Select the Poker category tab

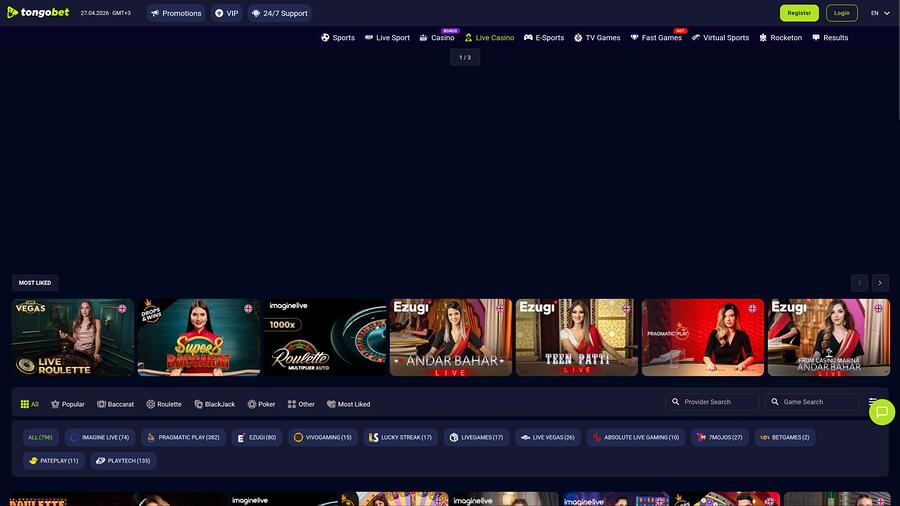pos(261,404)
